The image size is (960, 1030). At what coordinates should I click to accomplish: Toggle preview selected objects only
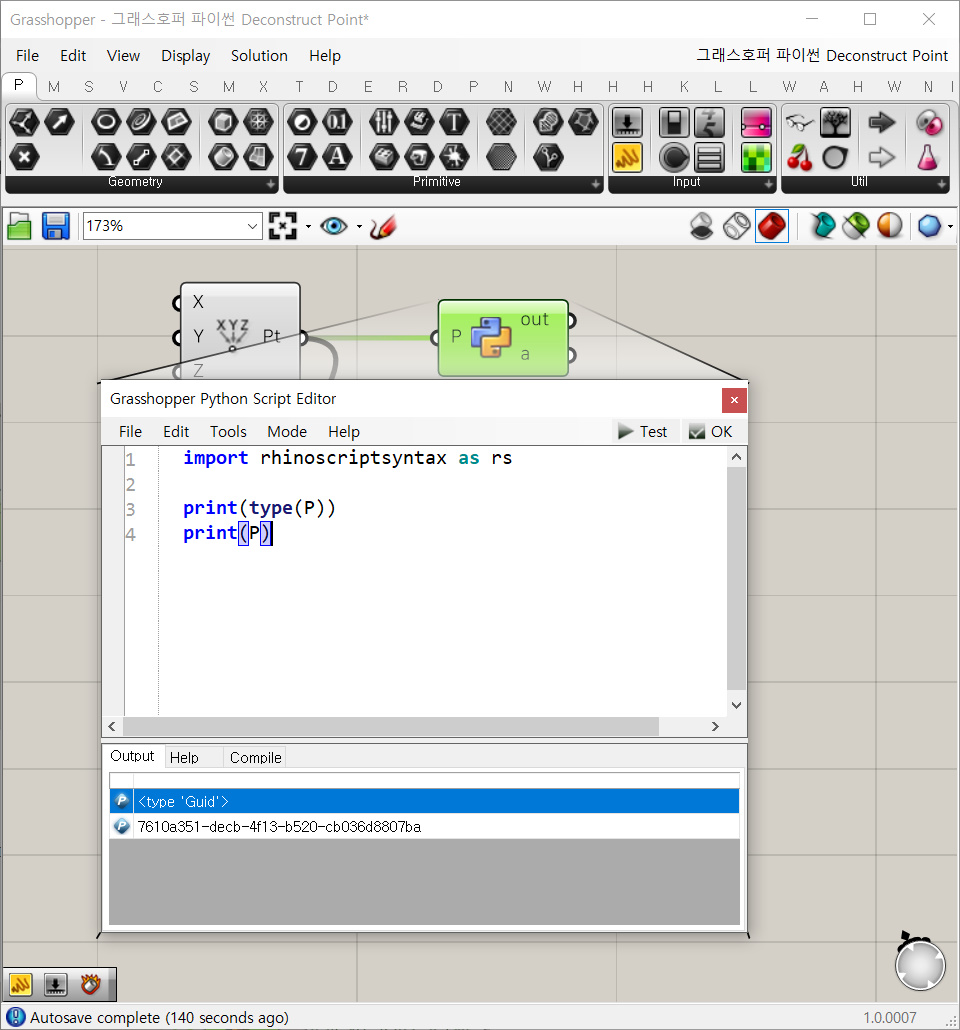tap(822, 227)
